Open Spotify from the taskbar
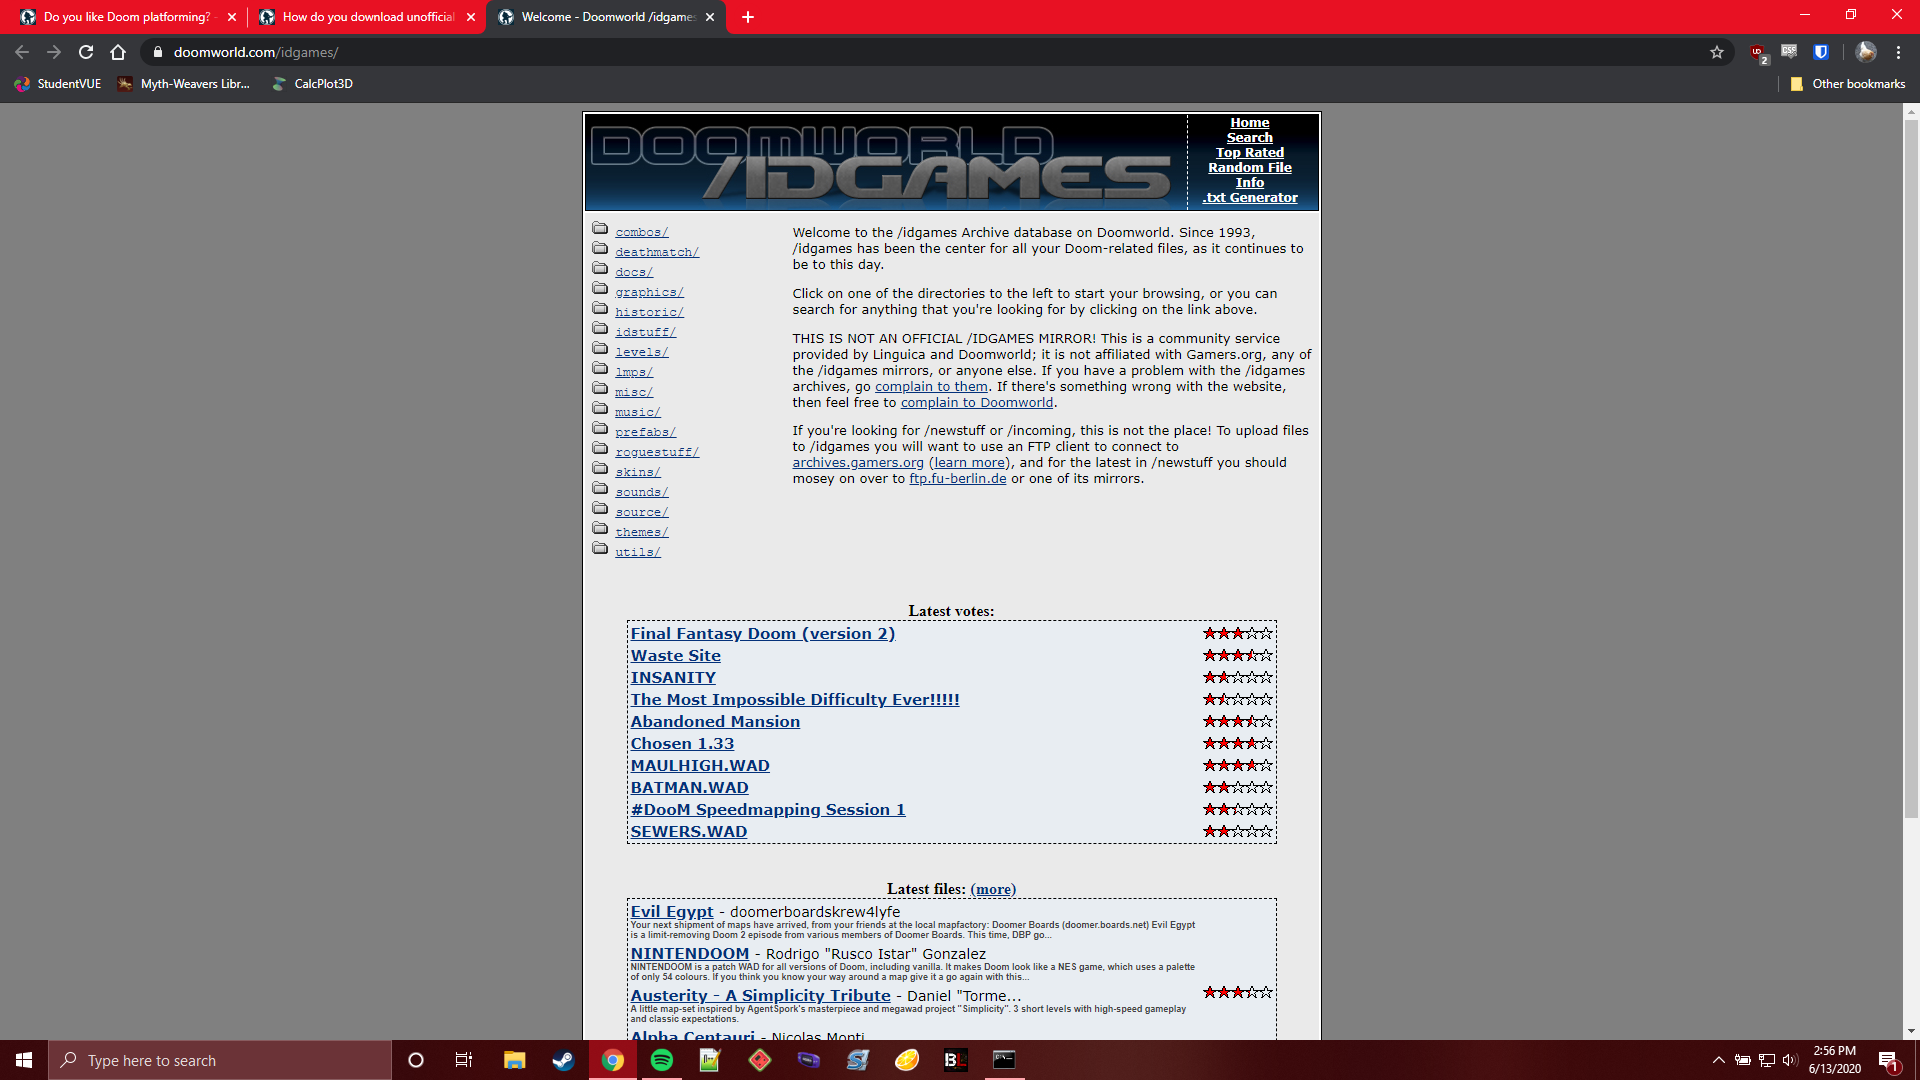 click(661, 1060)
